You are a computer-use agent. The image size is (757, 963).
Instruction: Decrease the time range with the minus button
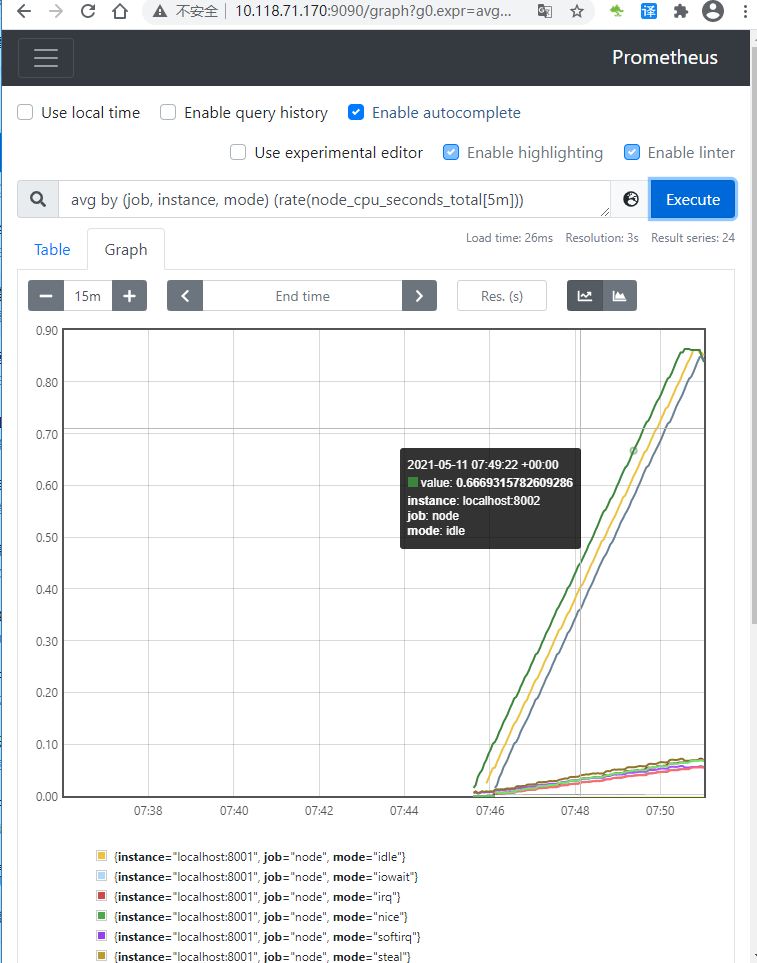[x=46, y=296]
